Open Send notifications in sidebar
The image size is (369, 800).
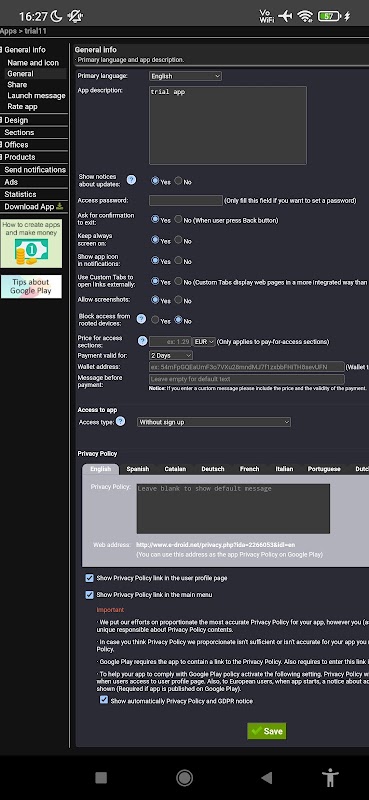(35, 169)
